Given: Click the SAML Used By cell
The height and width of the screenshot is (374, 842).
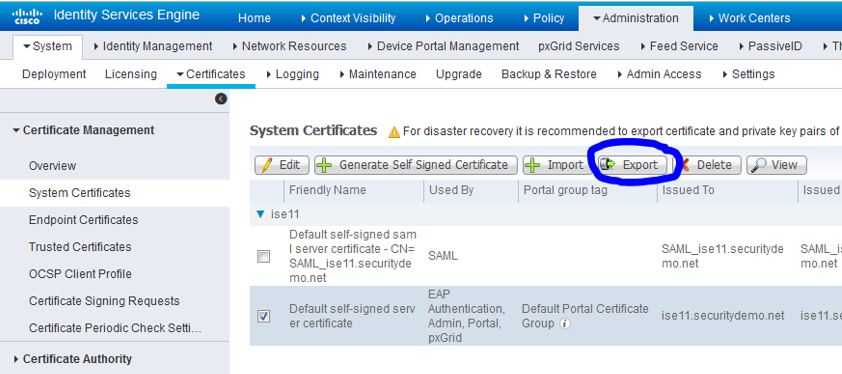Looking at the screenshot, I should 443,256.
